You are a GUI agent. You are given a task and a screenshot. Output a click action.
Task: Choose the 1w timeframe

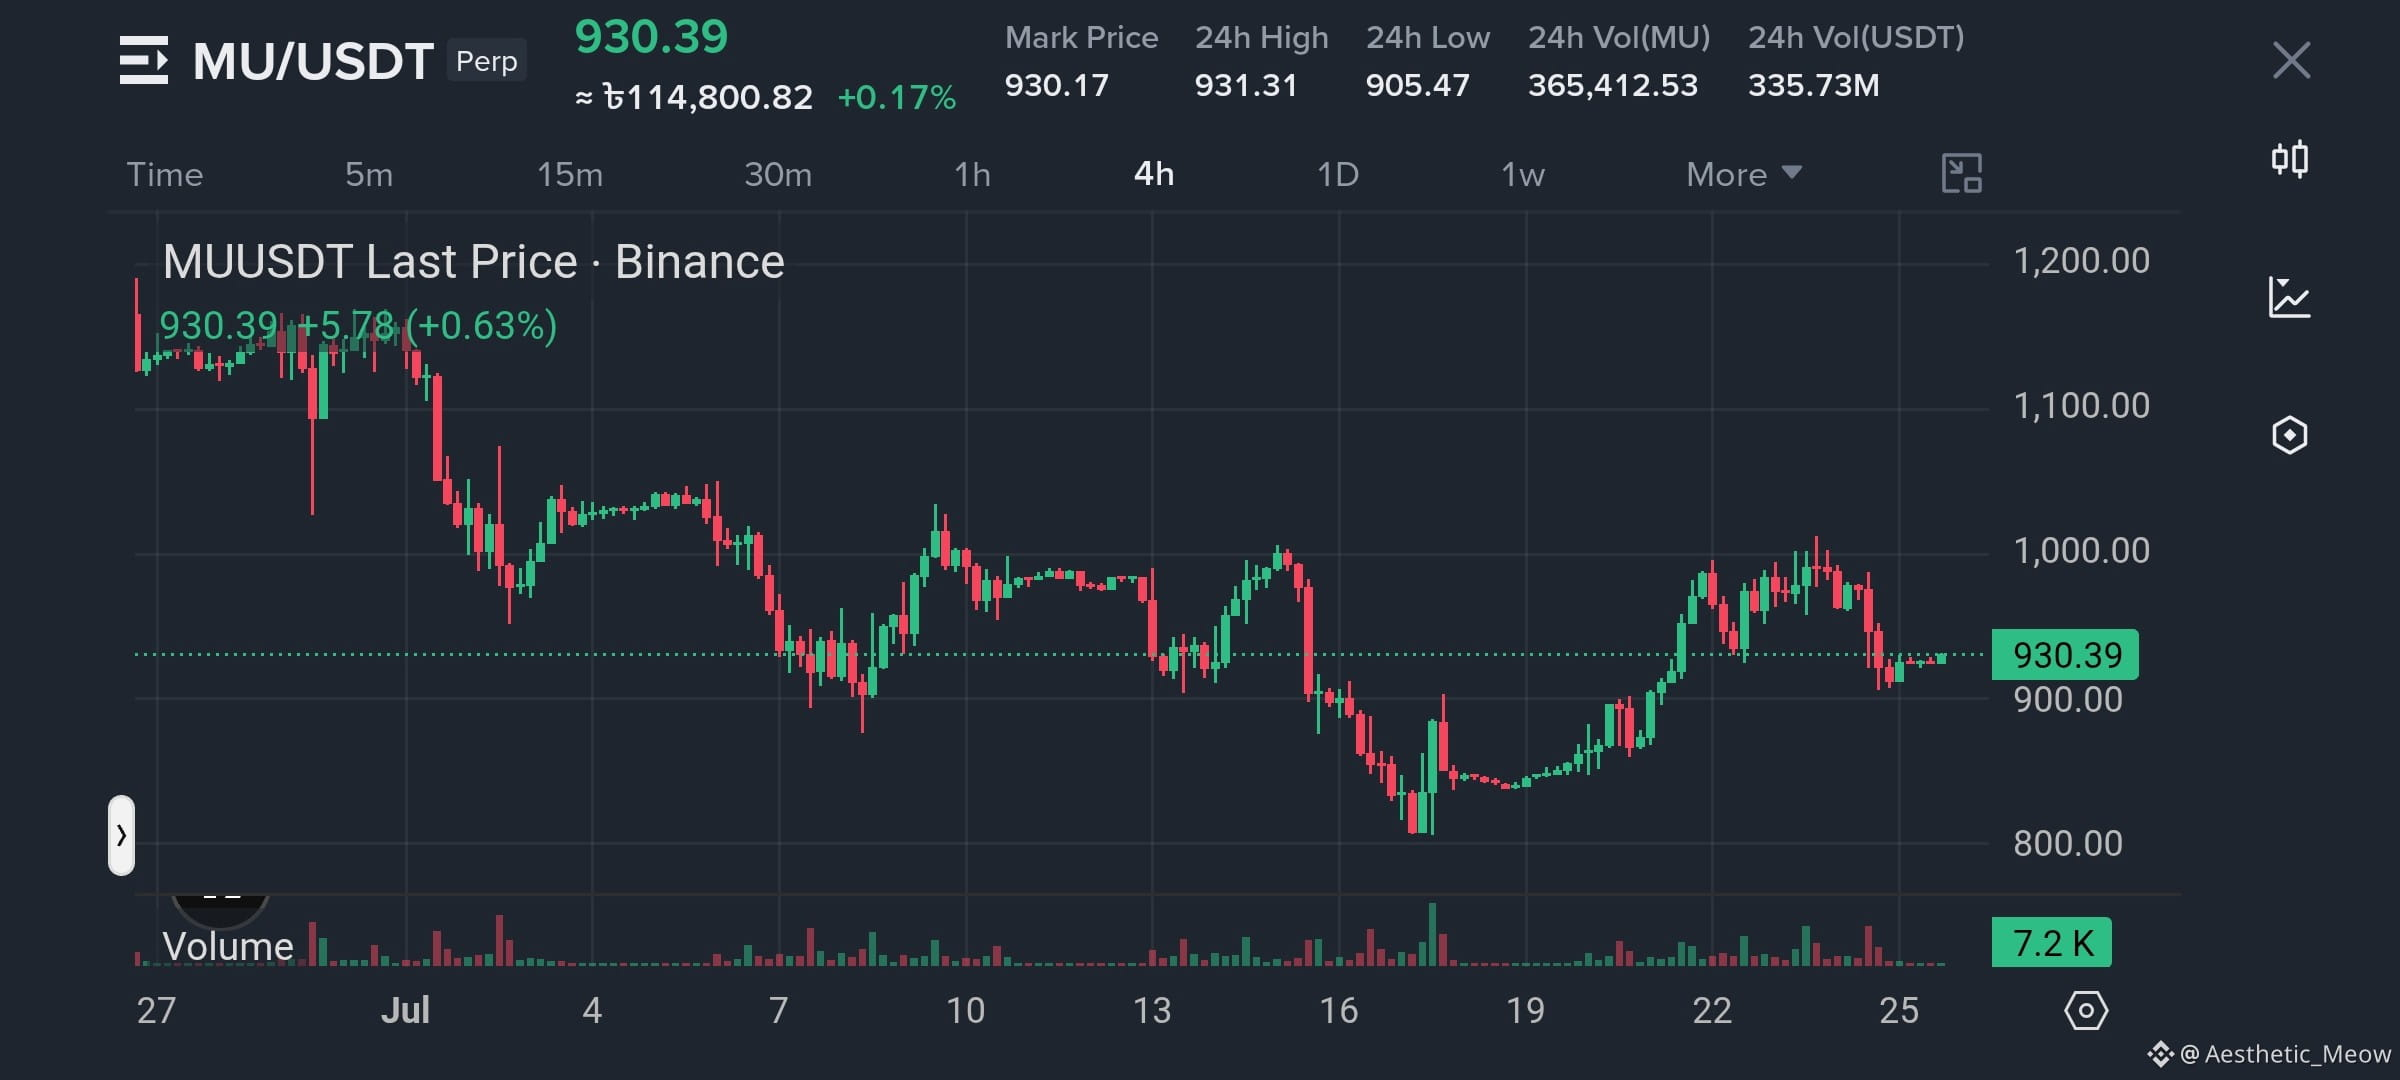click(1522, 174)
